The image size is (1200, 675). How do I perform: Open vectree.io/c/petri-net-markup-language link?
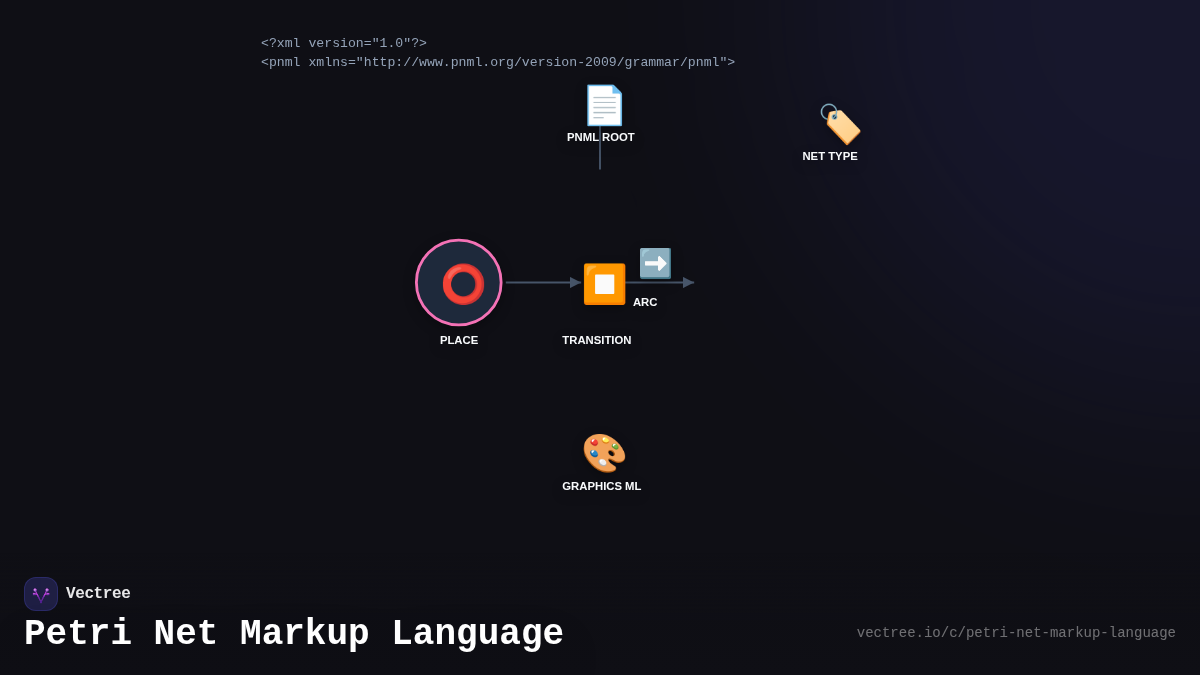(1016, 632)
